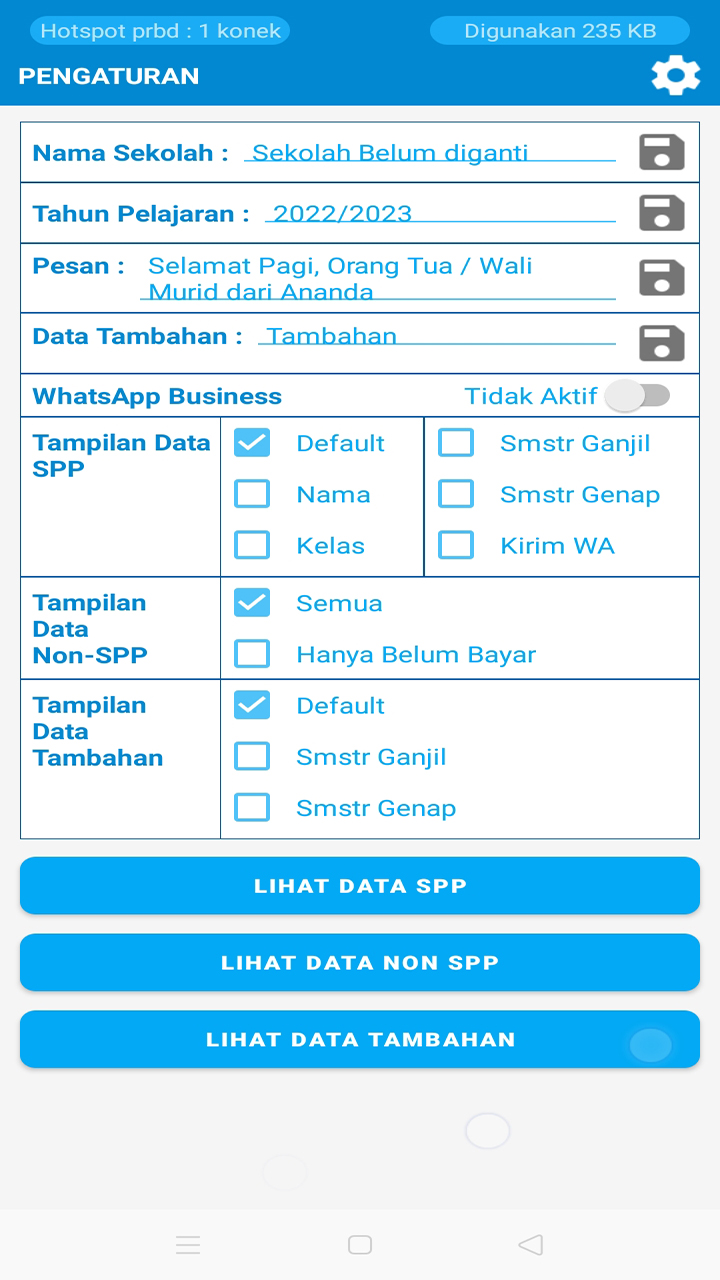Check the Nama option under Tampilan Data SPP
Screen dimensions: 720x1280
[252, 494]
